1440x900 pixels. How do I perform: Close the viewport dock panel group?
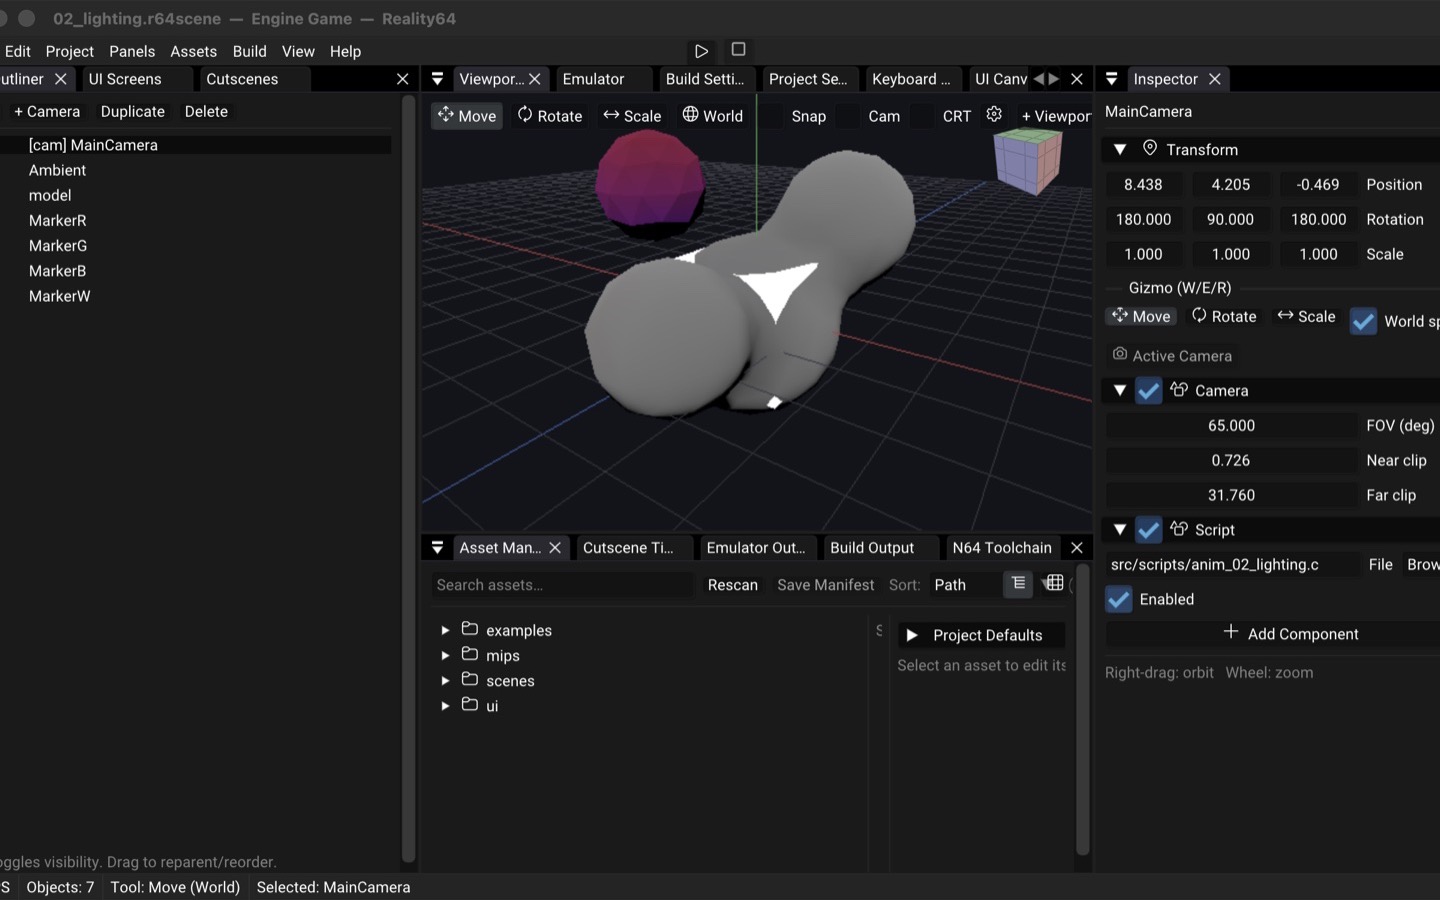(x=1077, y=79)
